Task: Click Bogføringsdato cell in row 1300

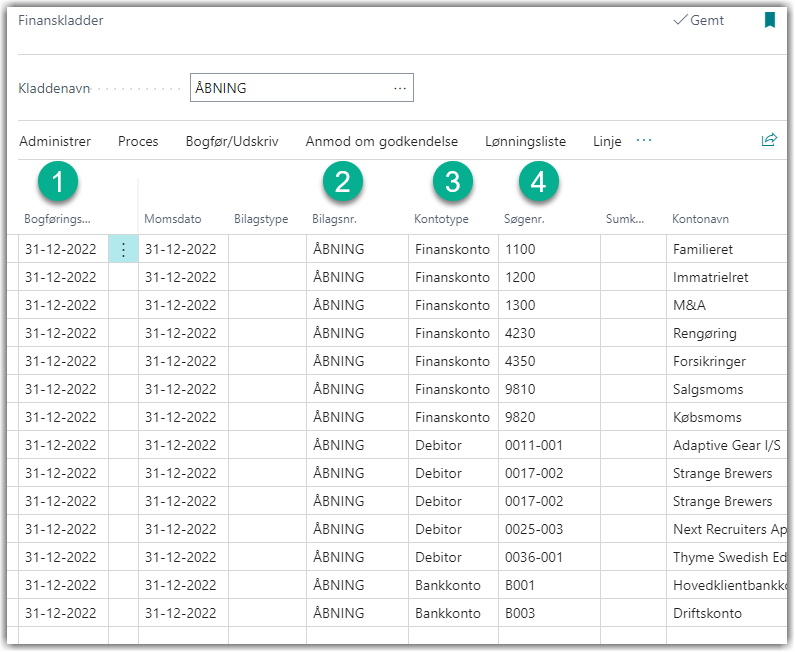Action: tap(63, 305)
